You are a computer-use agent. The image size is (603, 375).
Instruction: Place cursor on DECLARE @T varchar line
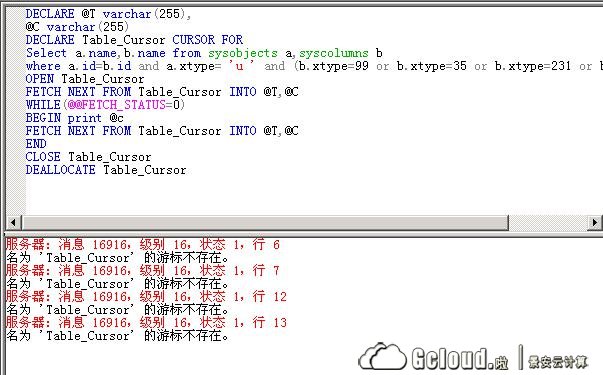[x=108, y=14]
